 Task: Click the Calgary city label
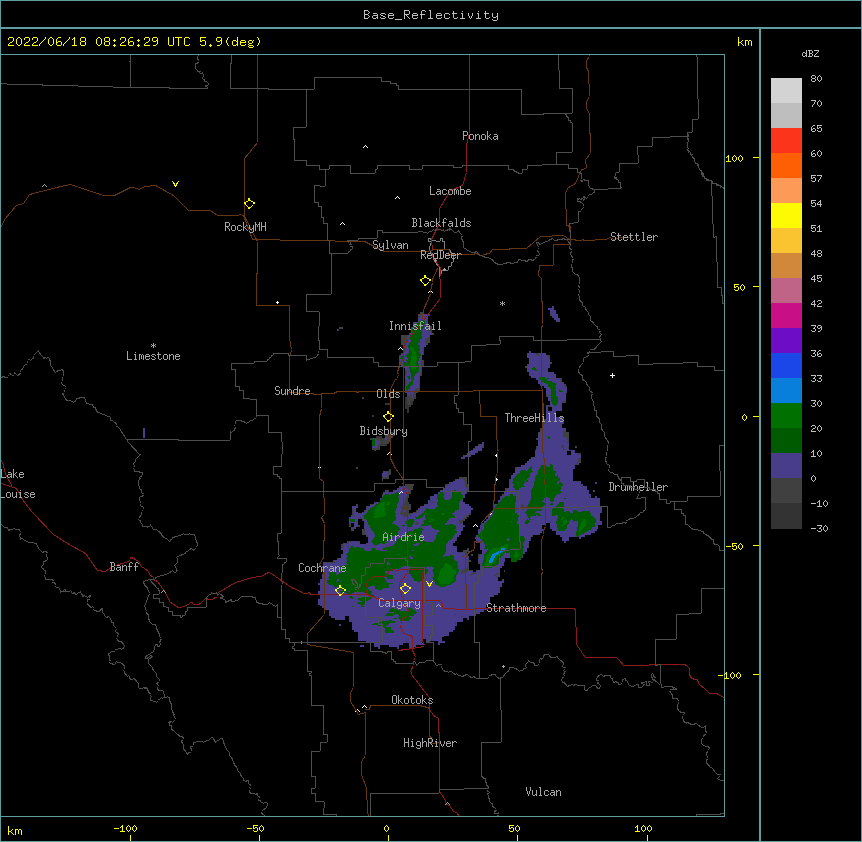click(x=400, y=603)
